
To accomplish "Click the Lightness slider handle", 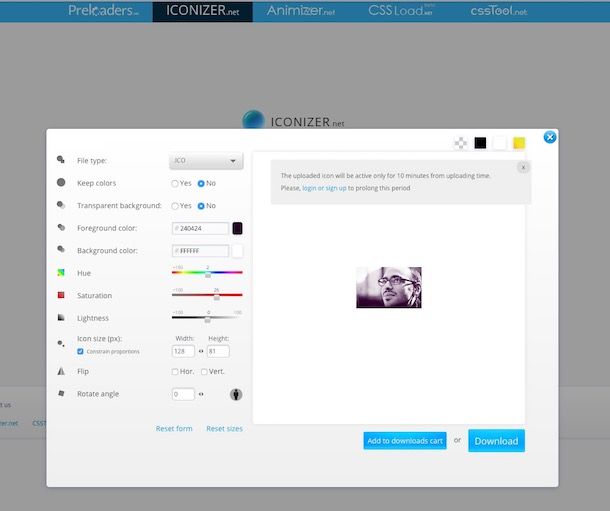I will (x=207, y=320).
